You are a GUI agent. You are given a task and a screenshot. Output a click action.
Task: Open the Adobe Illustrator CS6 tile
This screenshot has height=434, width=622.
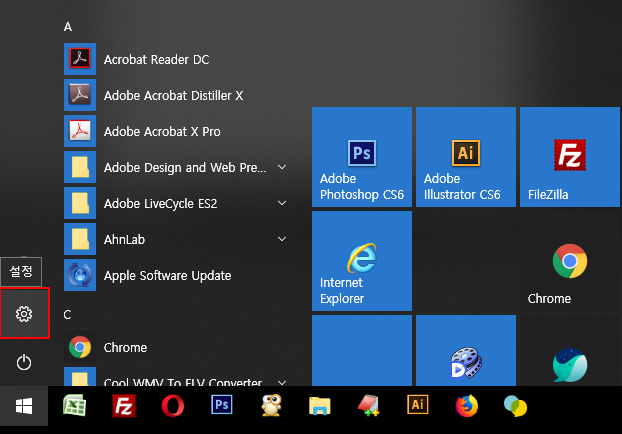[466, 157]
